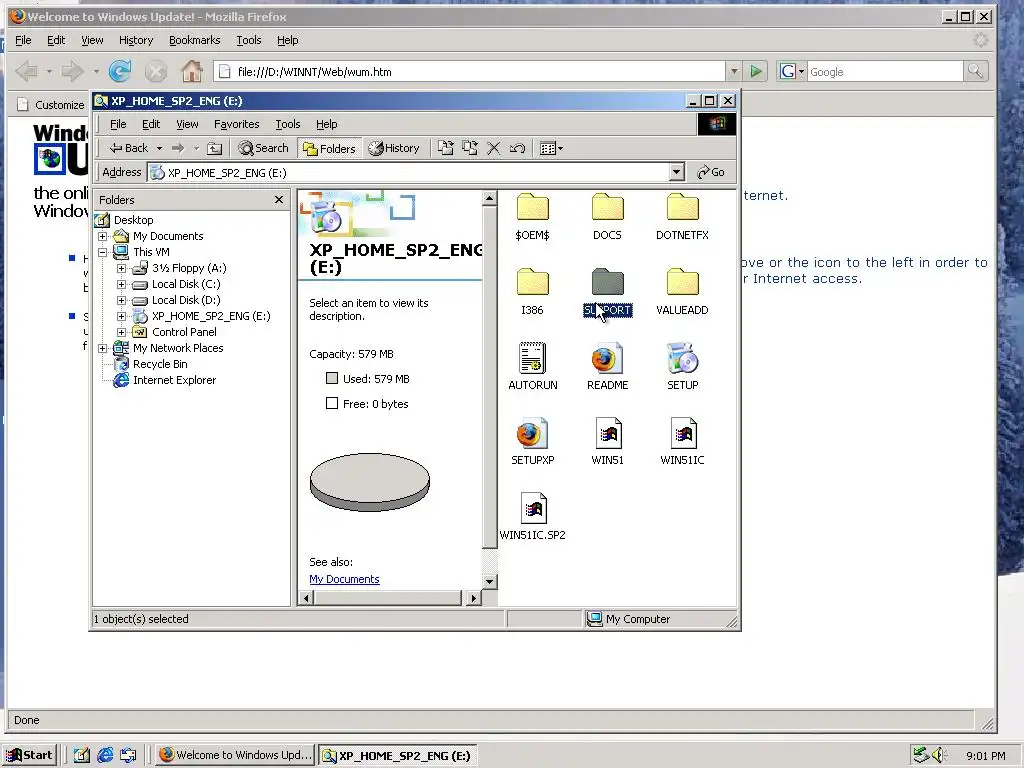Click the History toolbar button
Viewport: 1024px width, 768px height.
tap(394, 148)
